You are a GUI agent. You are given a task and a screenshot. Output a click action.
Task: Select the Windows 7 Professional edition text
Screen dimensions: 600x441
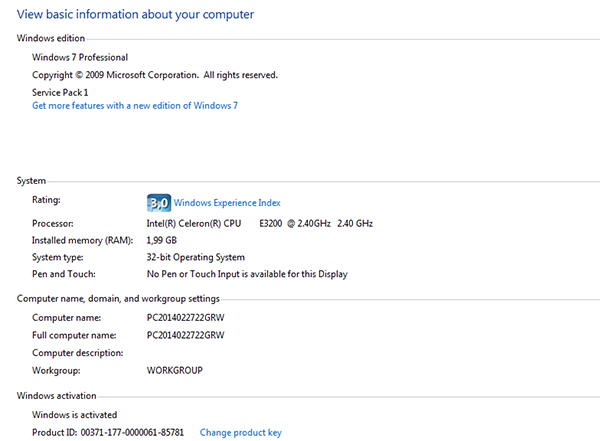click(80, 57)
